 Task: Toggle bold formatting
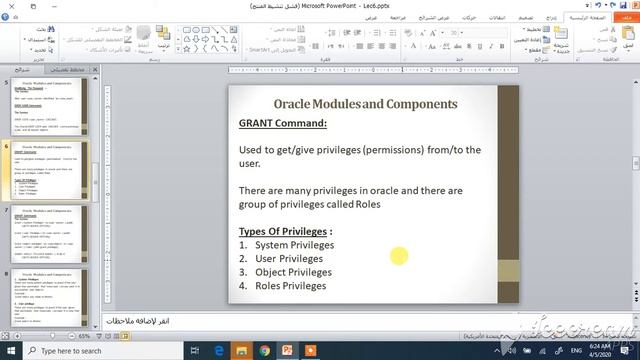click(x=502, y=46)
